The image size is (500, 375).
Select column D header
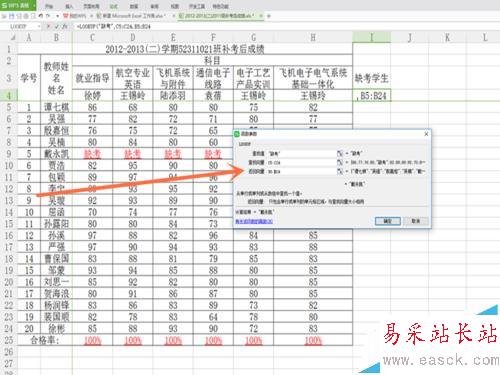point(133,37)
